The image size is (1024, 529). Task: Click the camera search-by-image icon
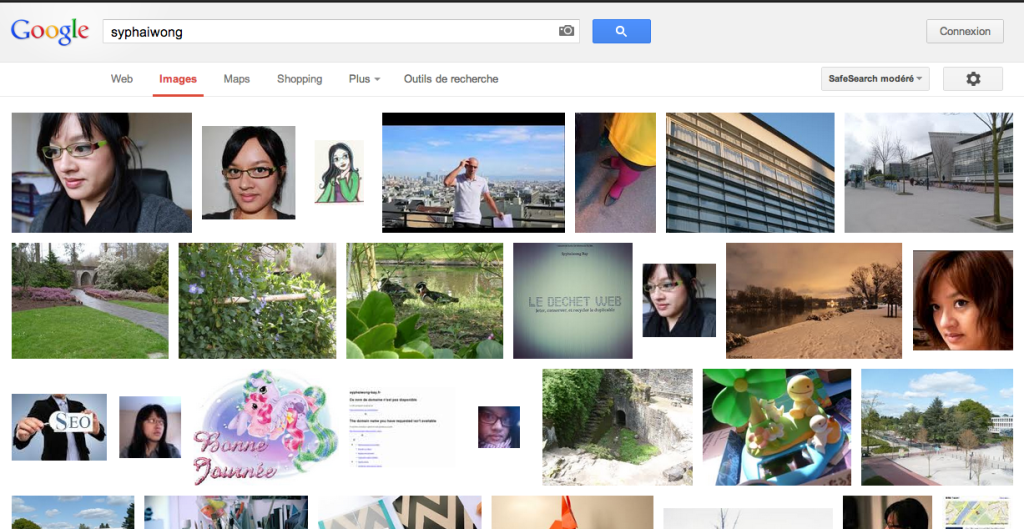(566, 31)
